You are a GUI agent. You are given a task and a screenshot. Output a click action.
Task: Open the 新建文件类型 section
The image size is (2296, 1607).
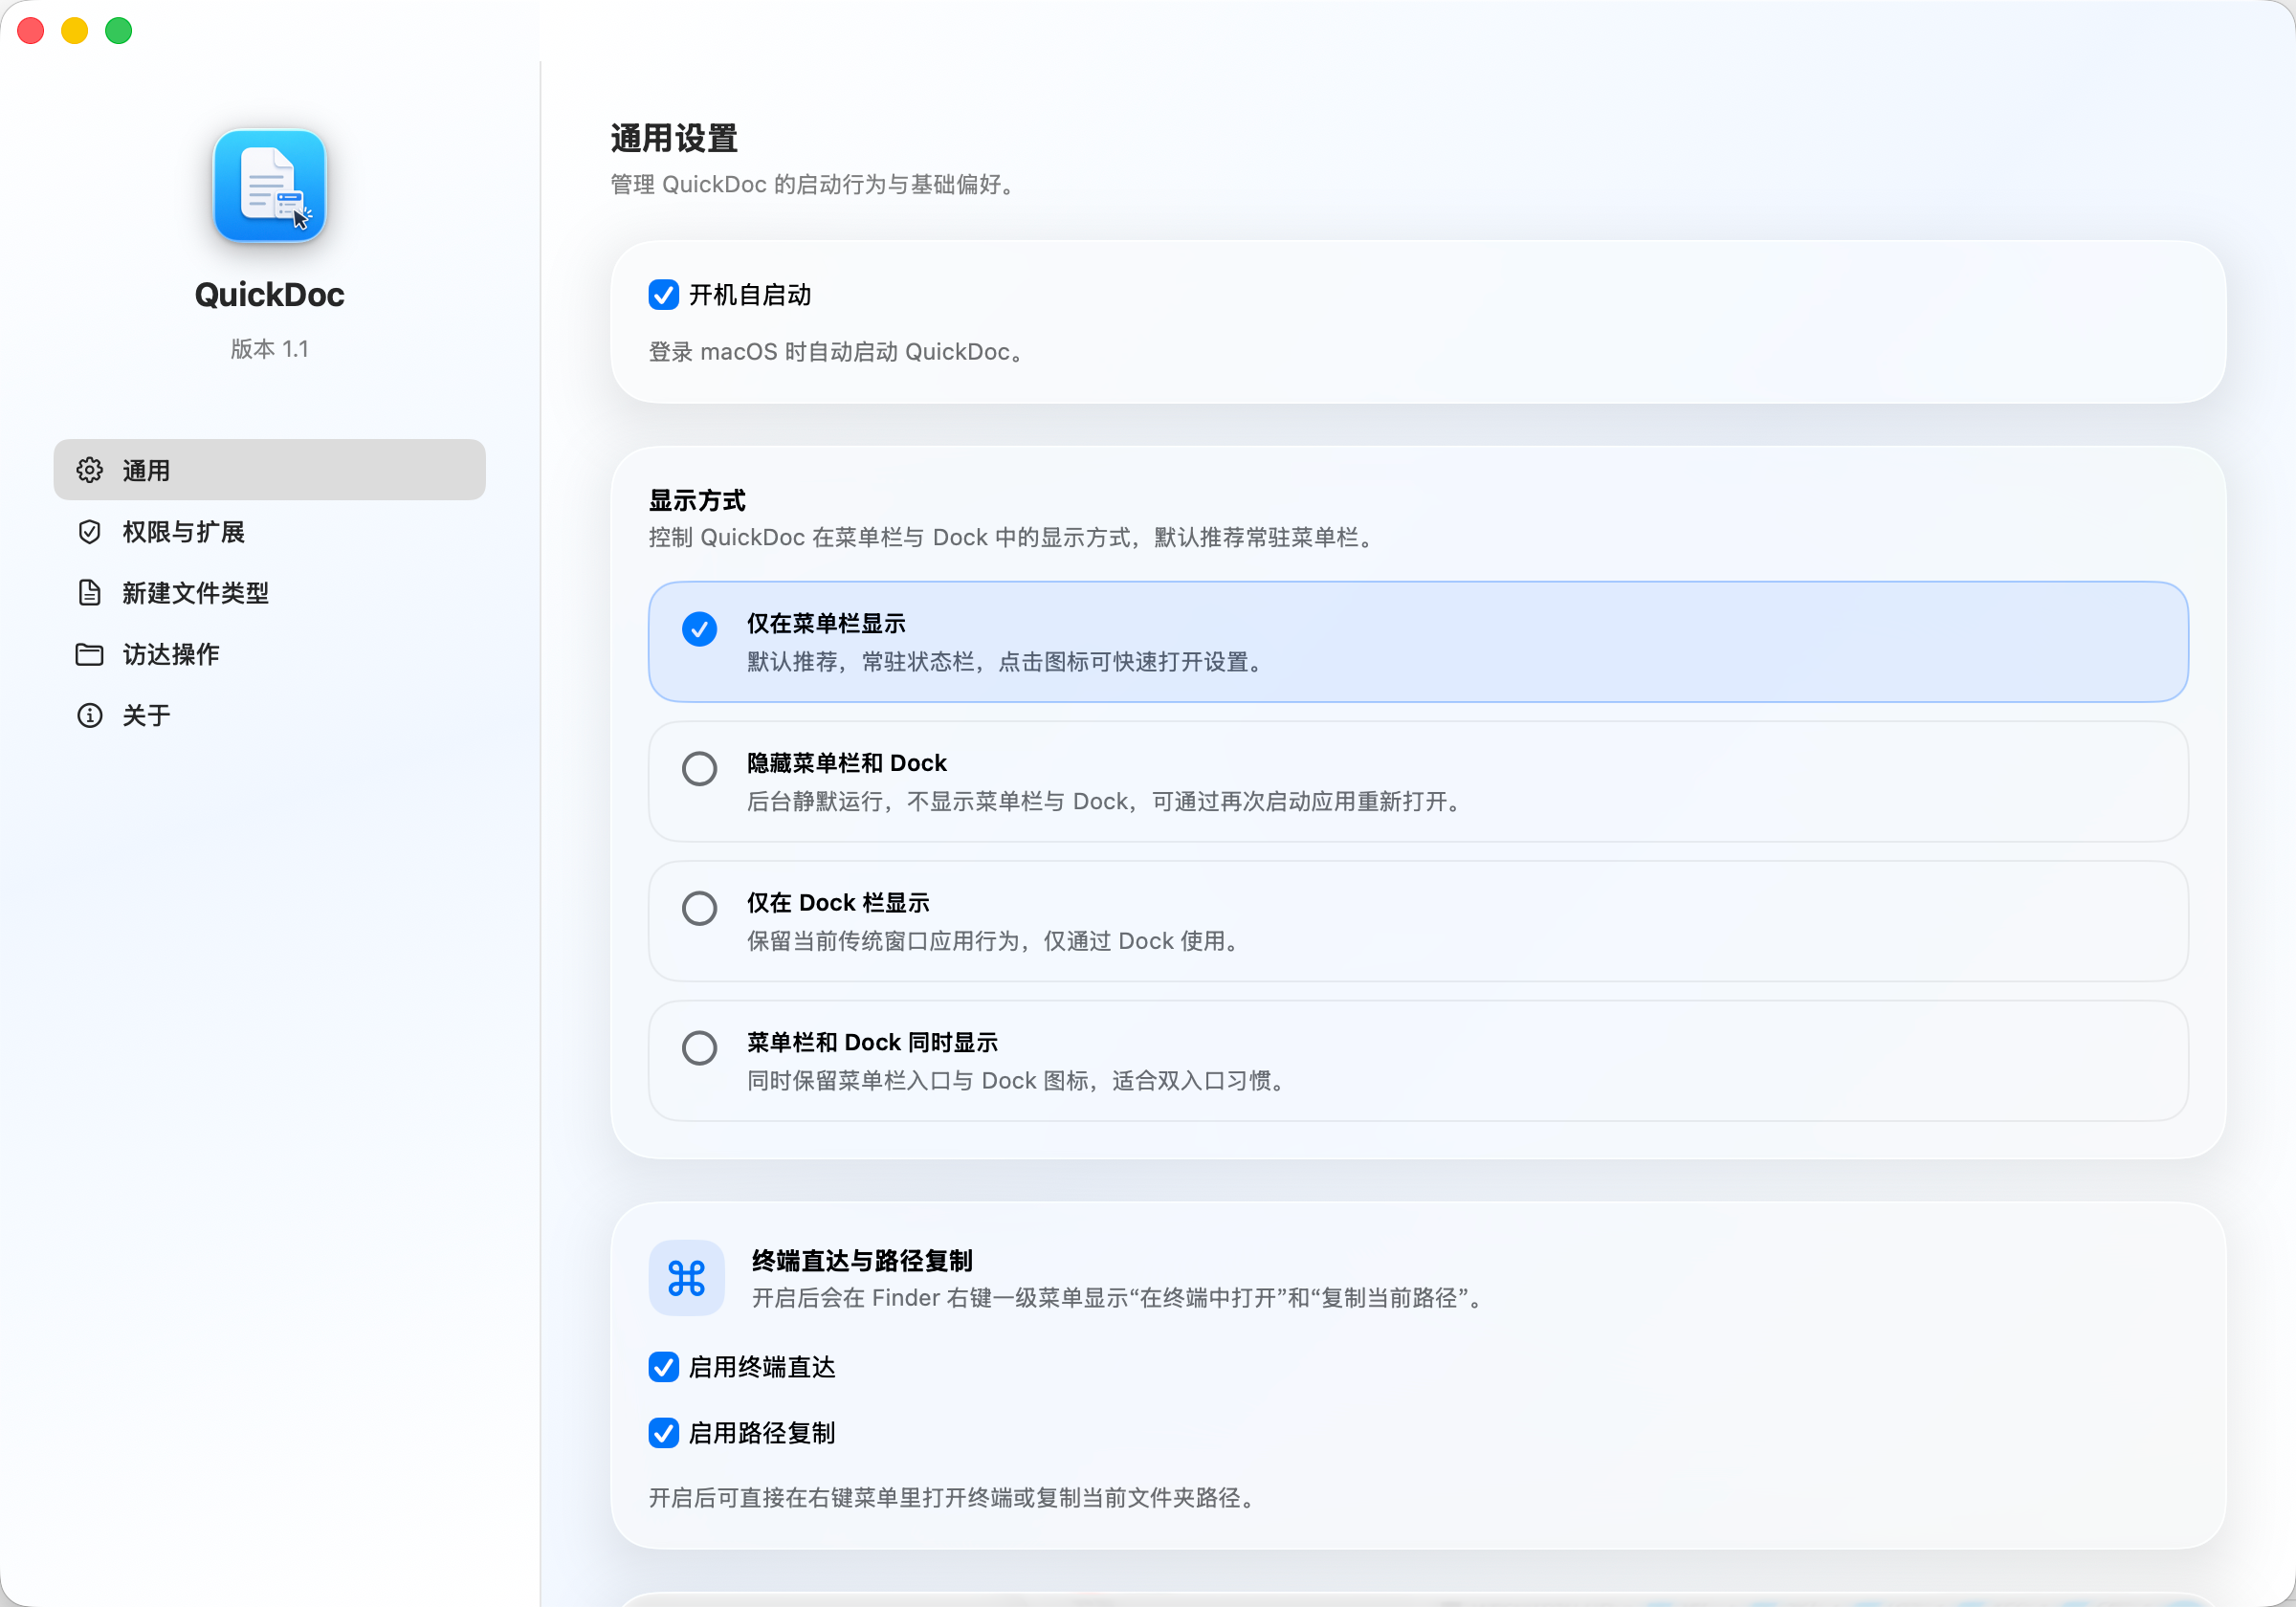pos(269,592)
